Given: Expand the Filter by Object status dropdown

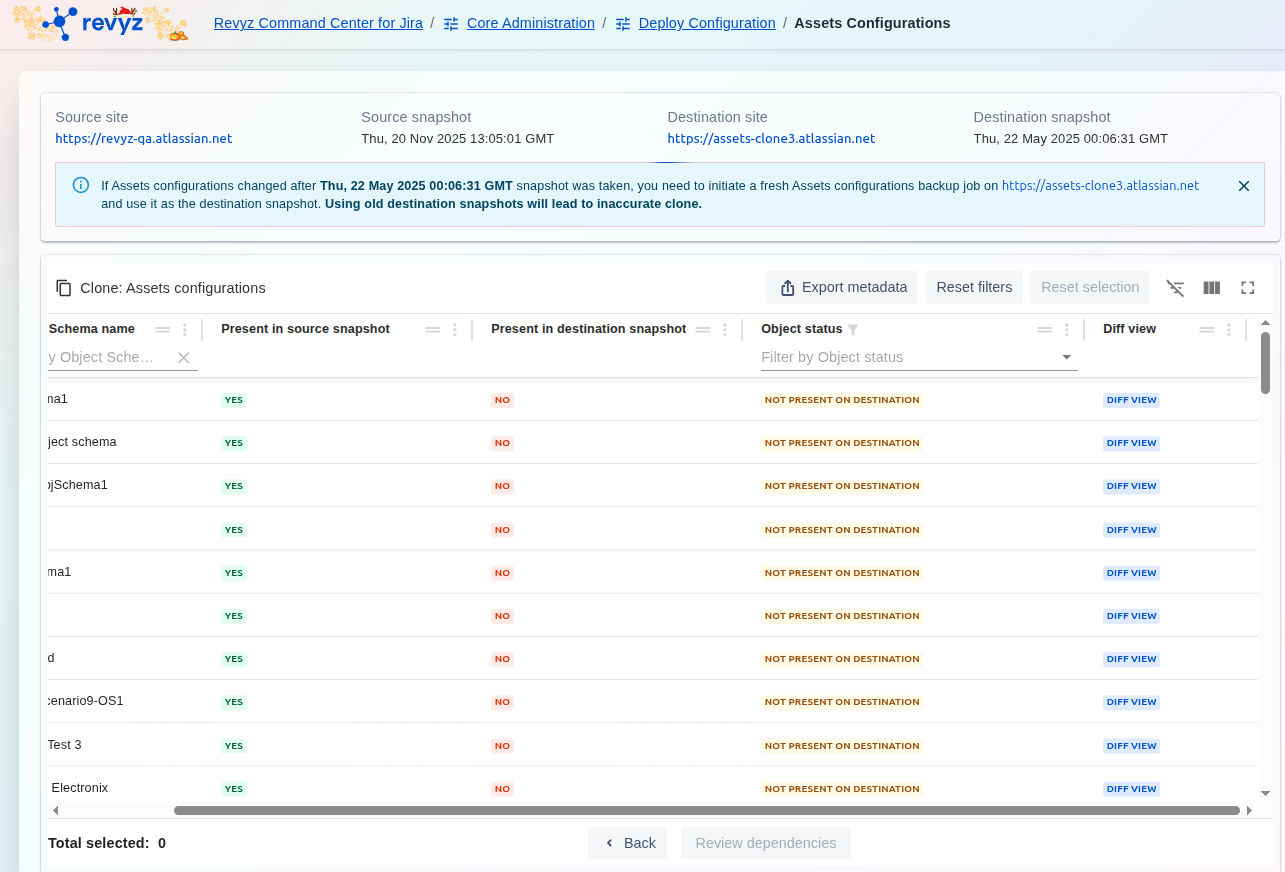Looking at the screenshot, I should 1066,358.
